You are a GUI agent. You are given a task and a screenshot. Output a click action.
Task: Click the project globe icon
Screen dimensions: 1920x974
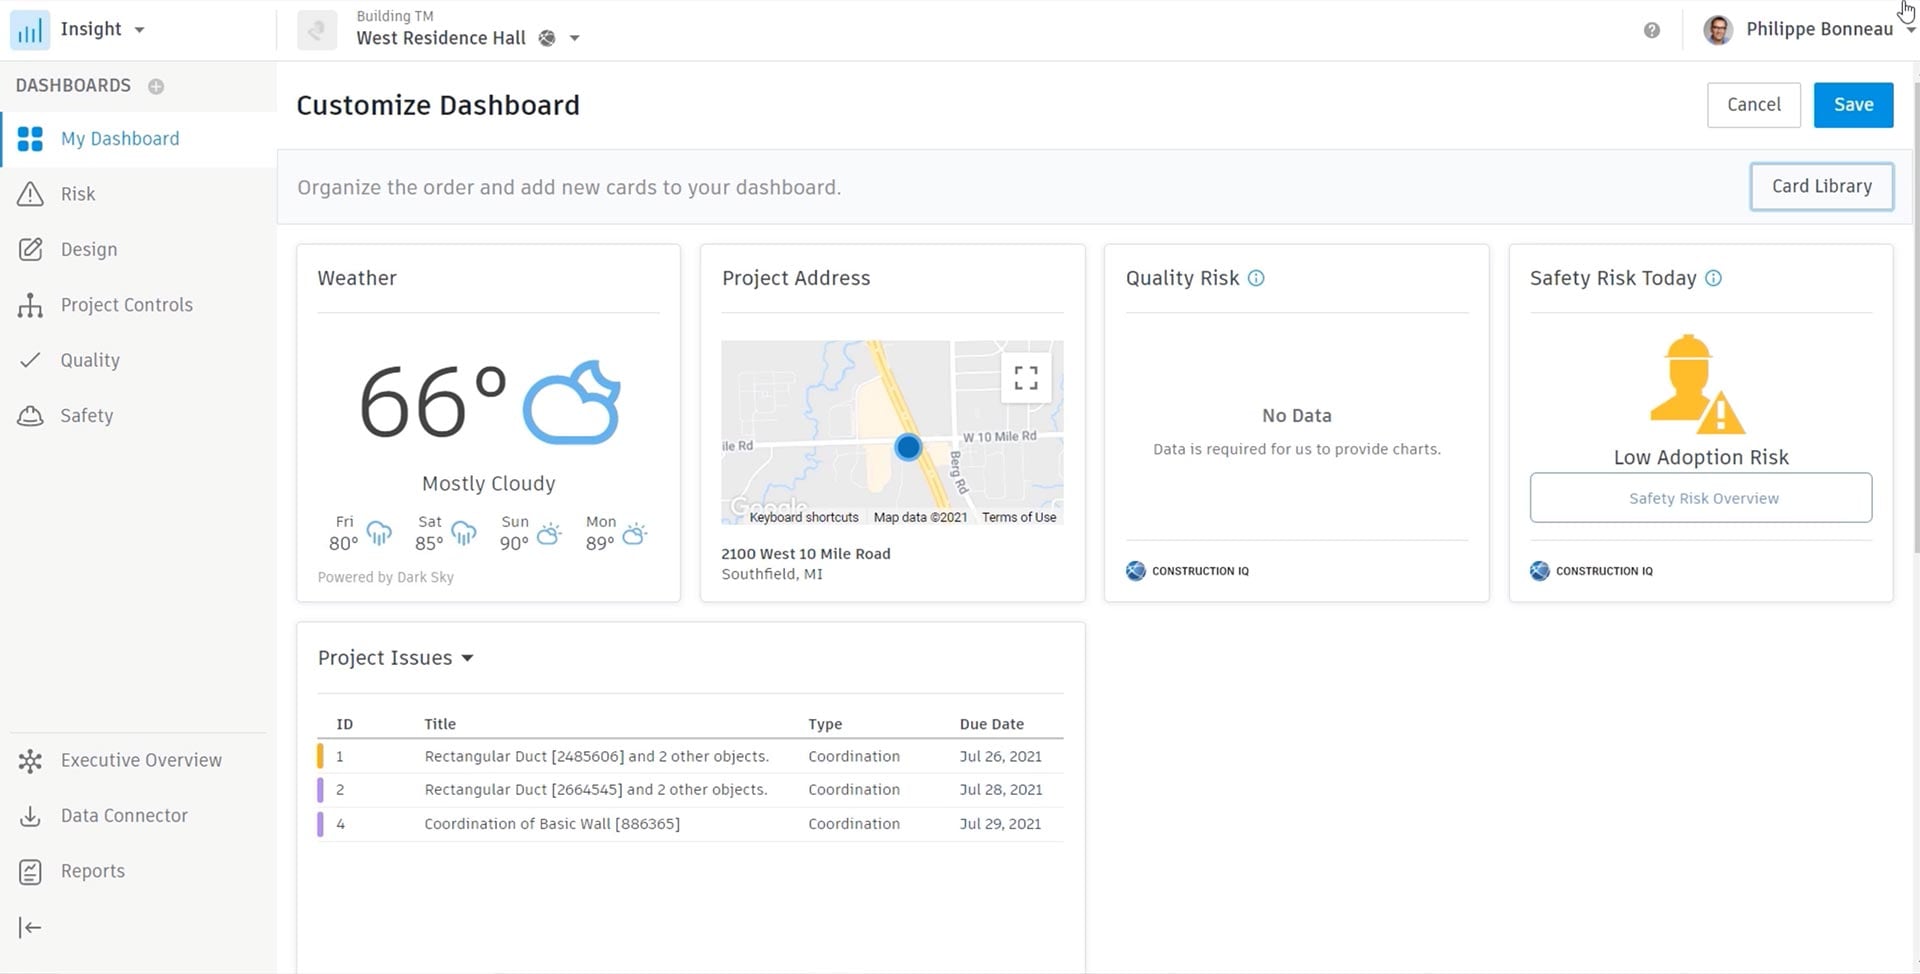(x=547, y=38)
